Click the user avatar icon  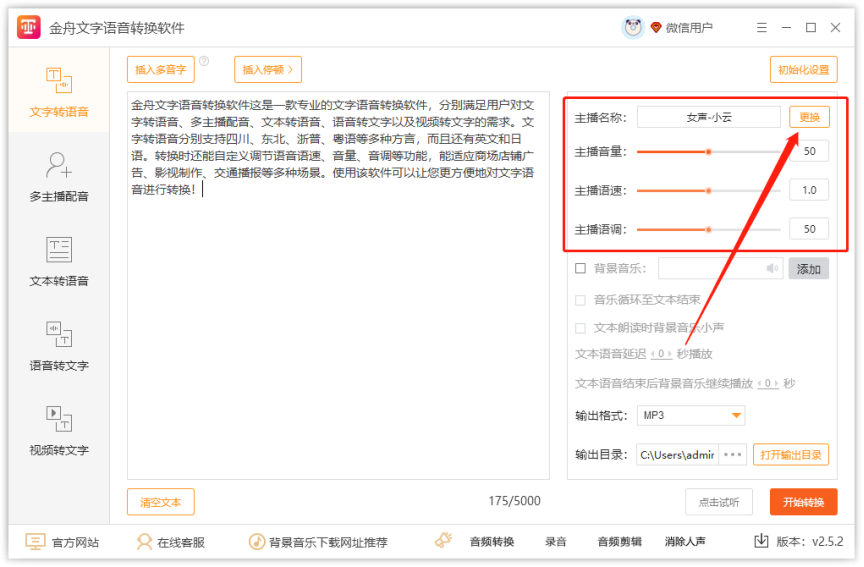pyautogui.click(x=633, y=27)
